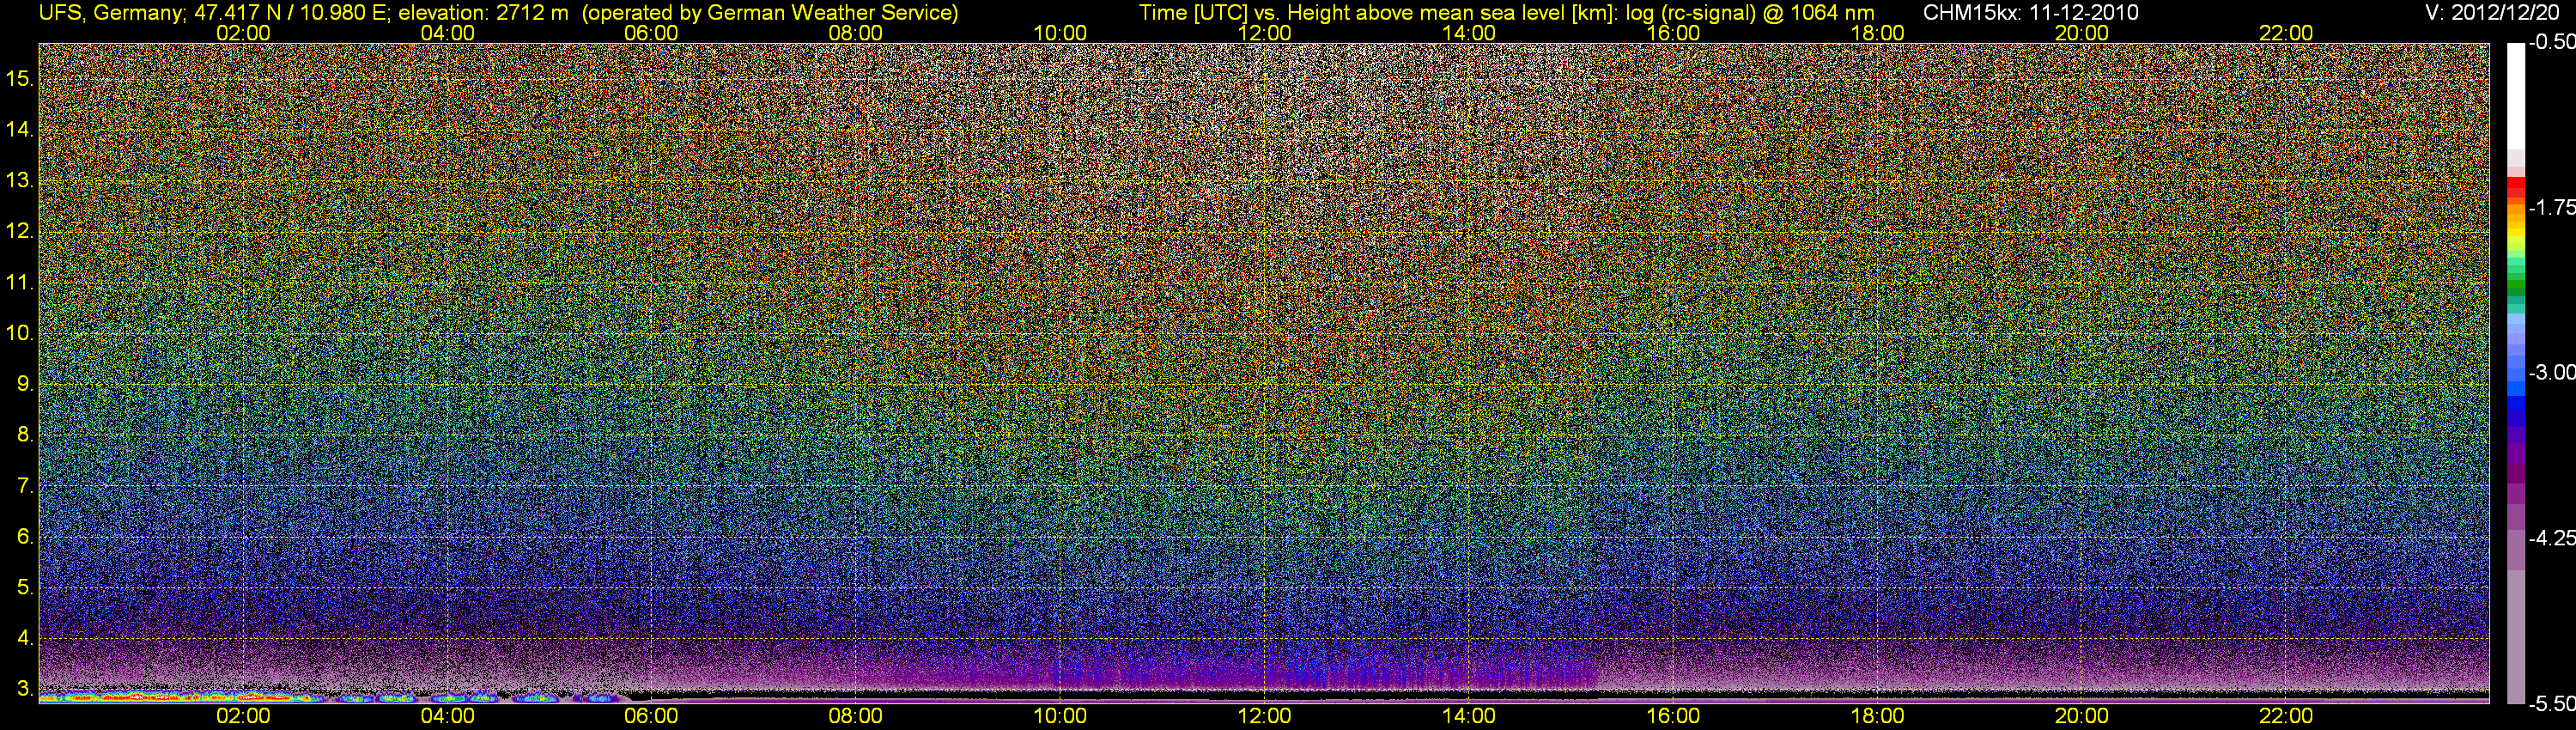The image size is (2576, 730).
Task: Click the height axis label '14.'
Action: point(20,130)
